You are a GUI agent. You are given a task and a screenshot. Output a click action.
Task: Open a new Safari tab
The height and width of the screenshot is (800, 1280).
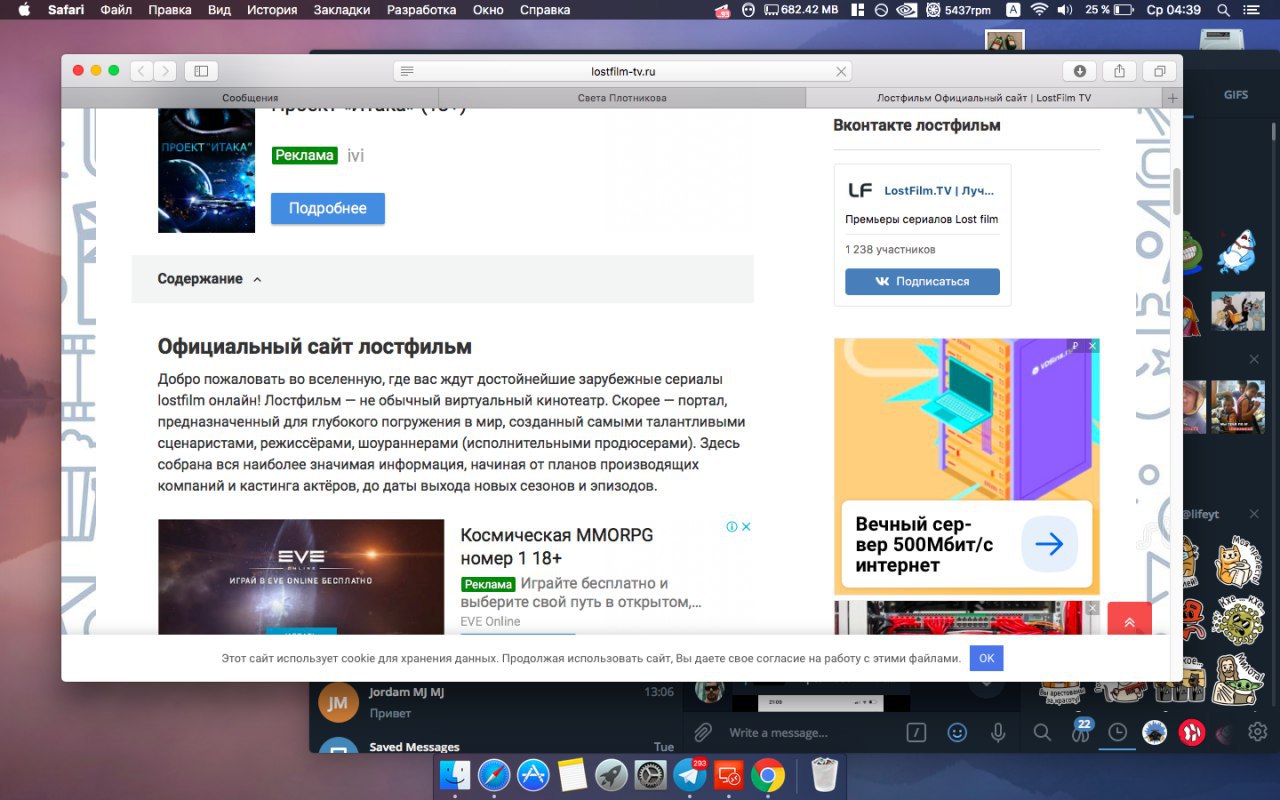[x=1172, y=98]
